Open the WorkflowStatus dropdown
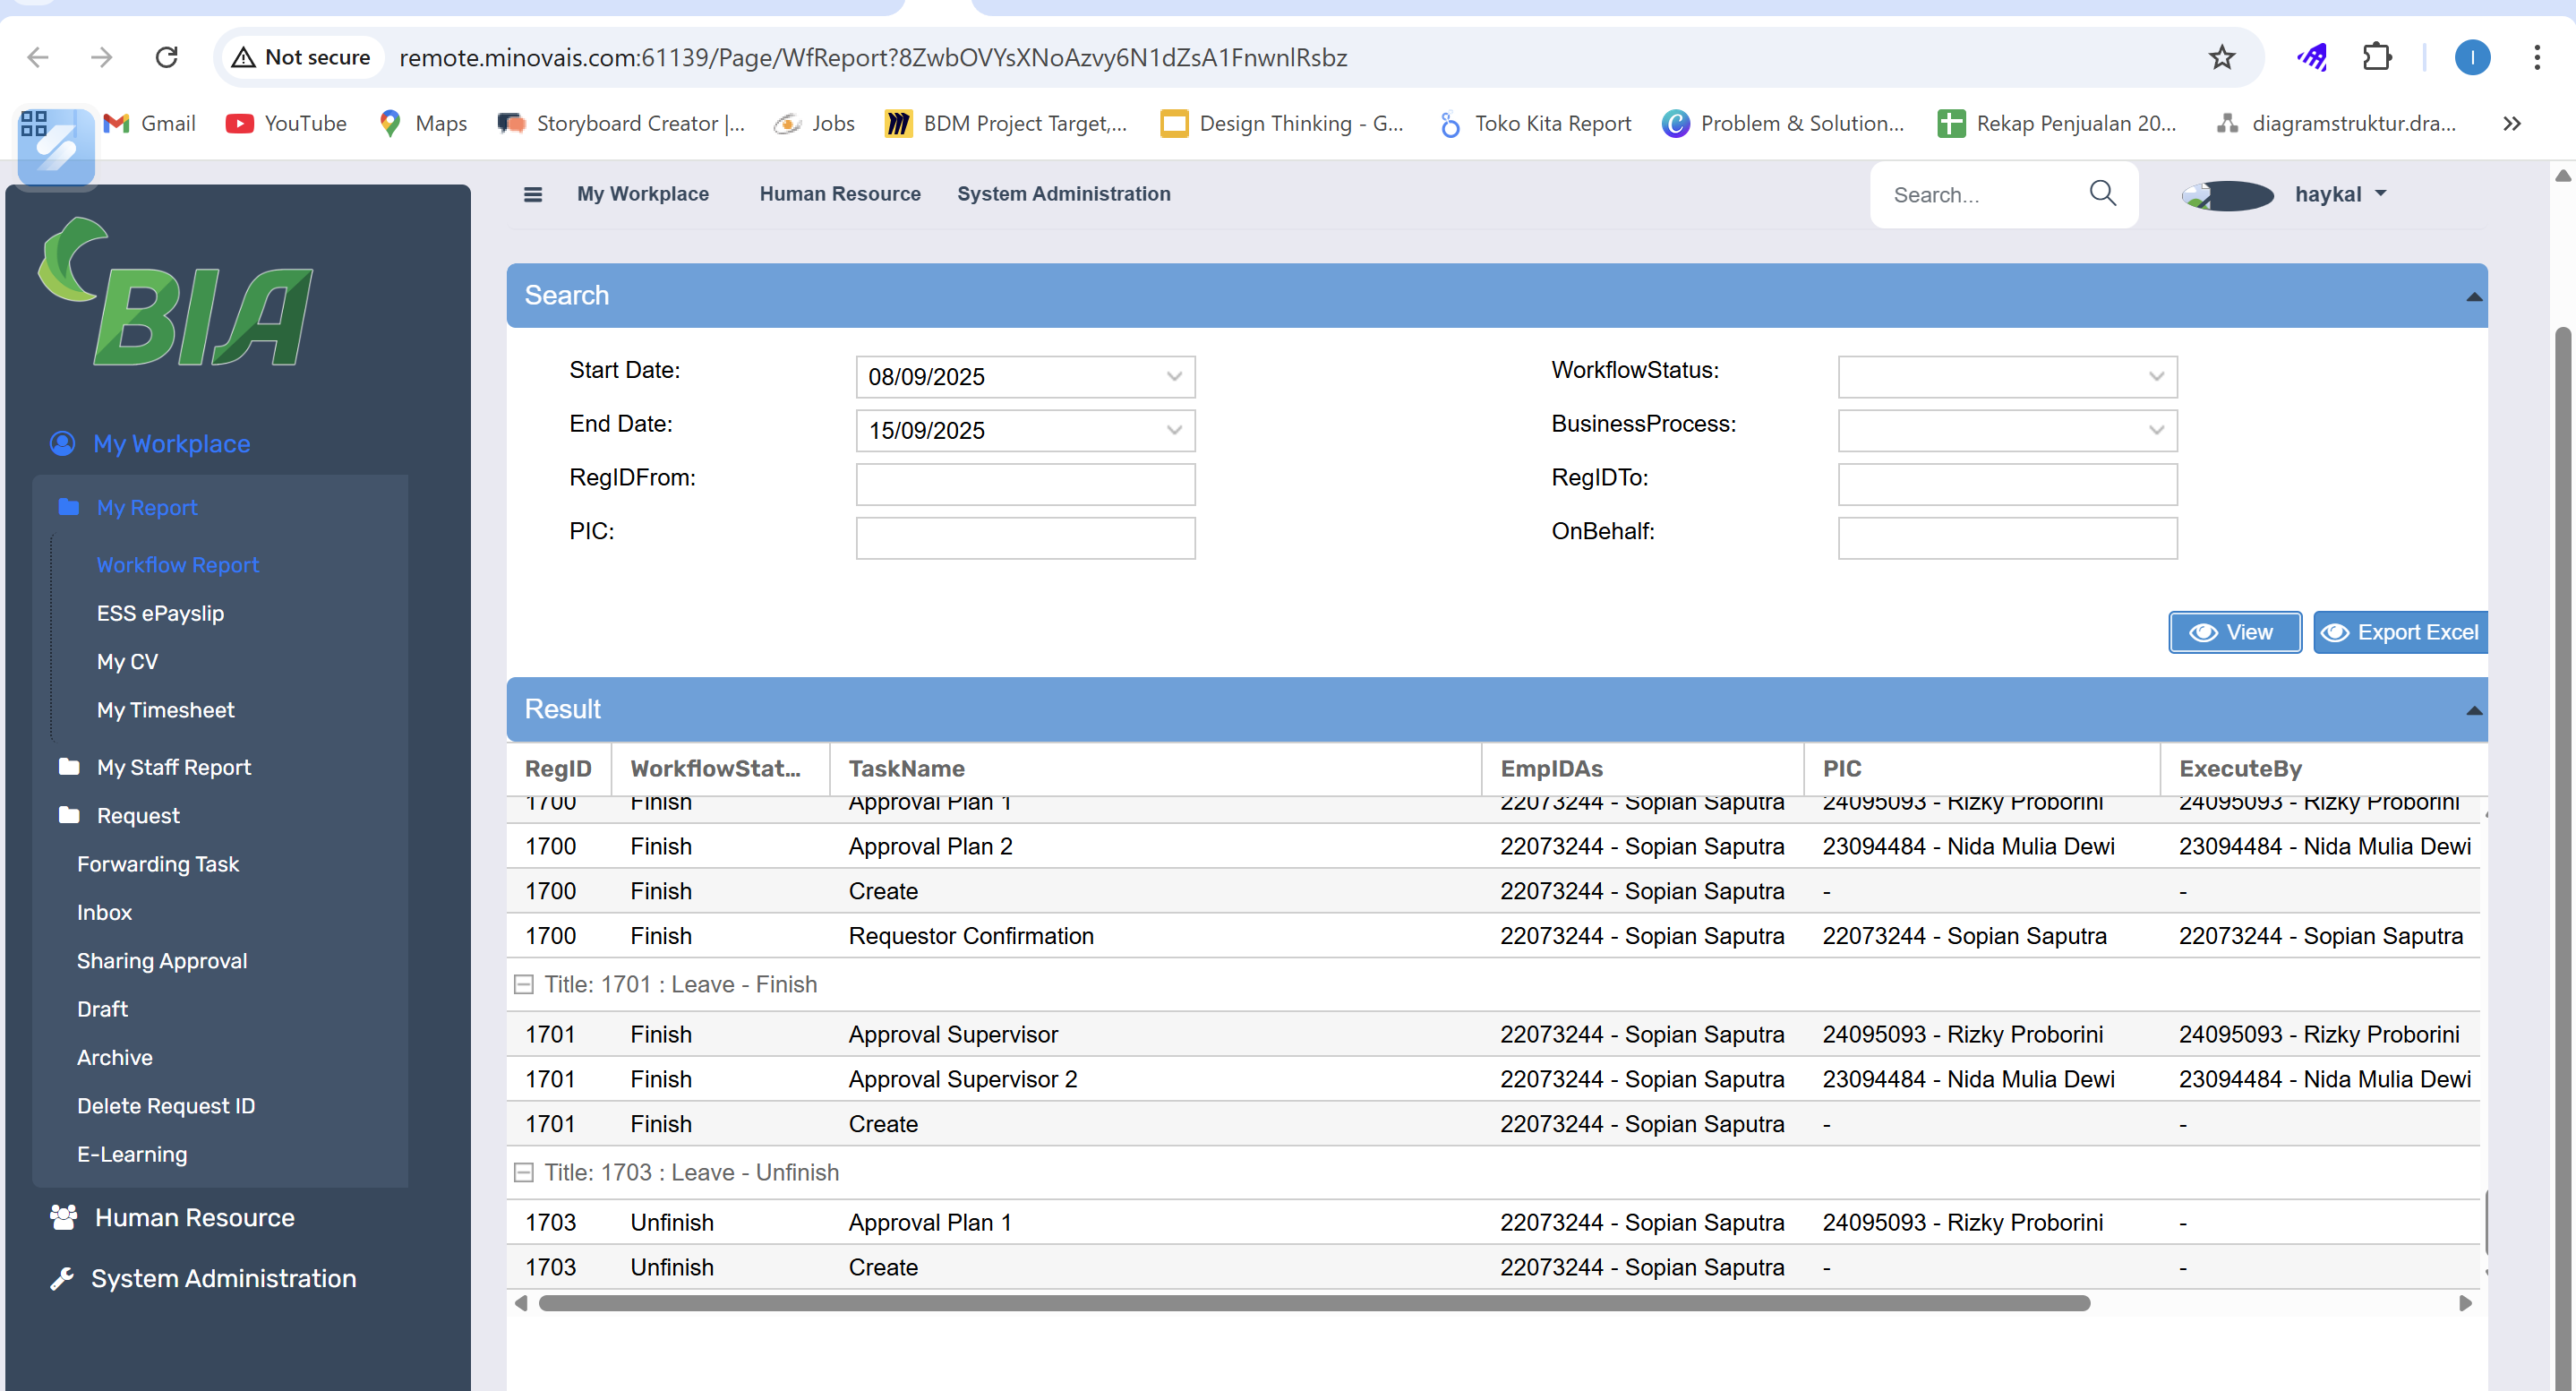 click(x=2155, y=377)
